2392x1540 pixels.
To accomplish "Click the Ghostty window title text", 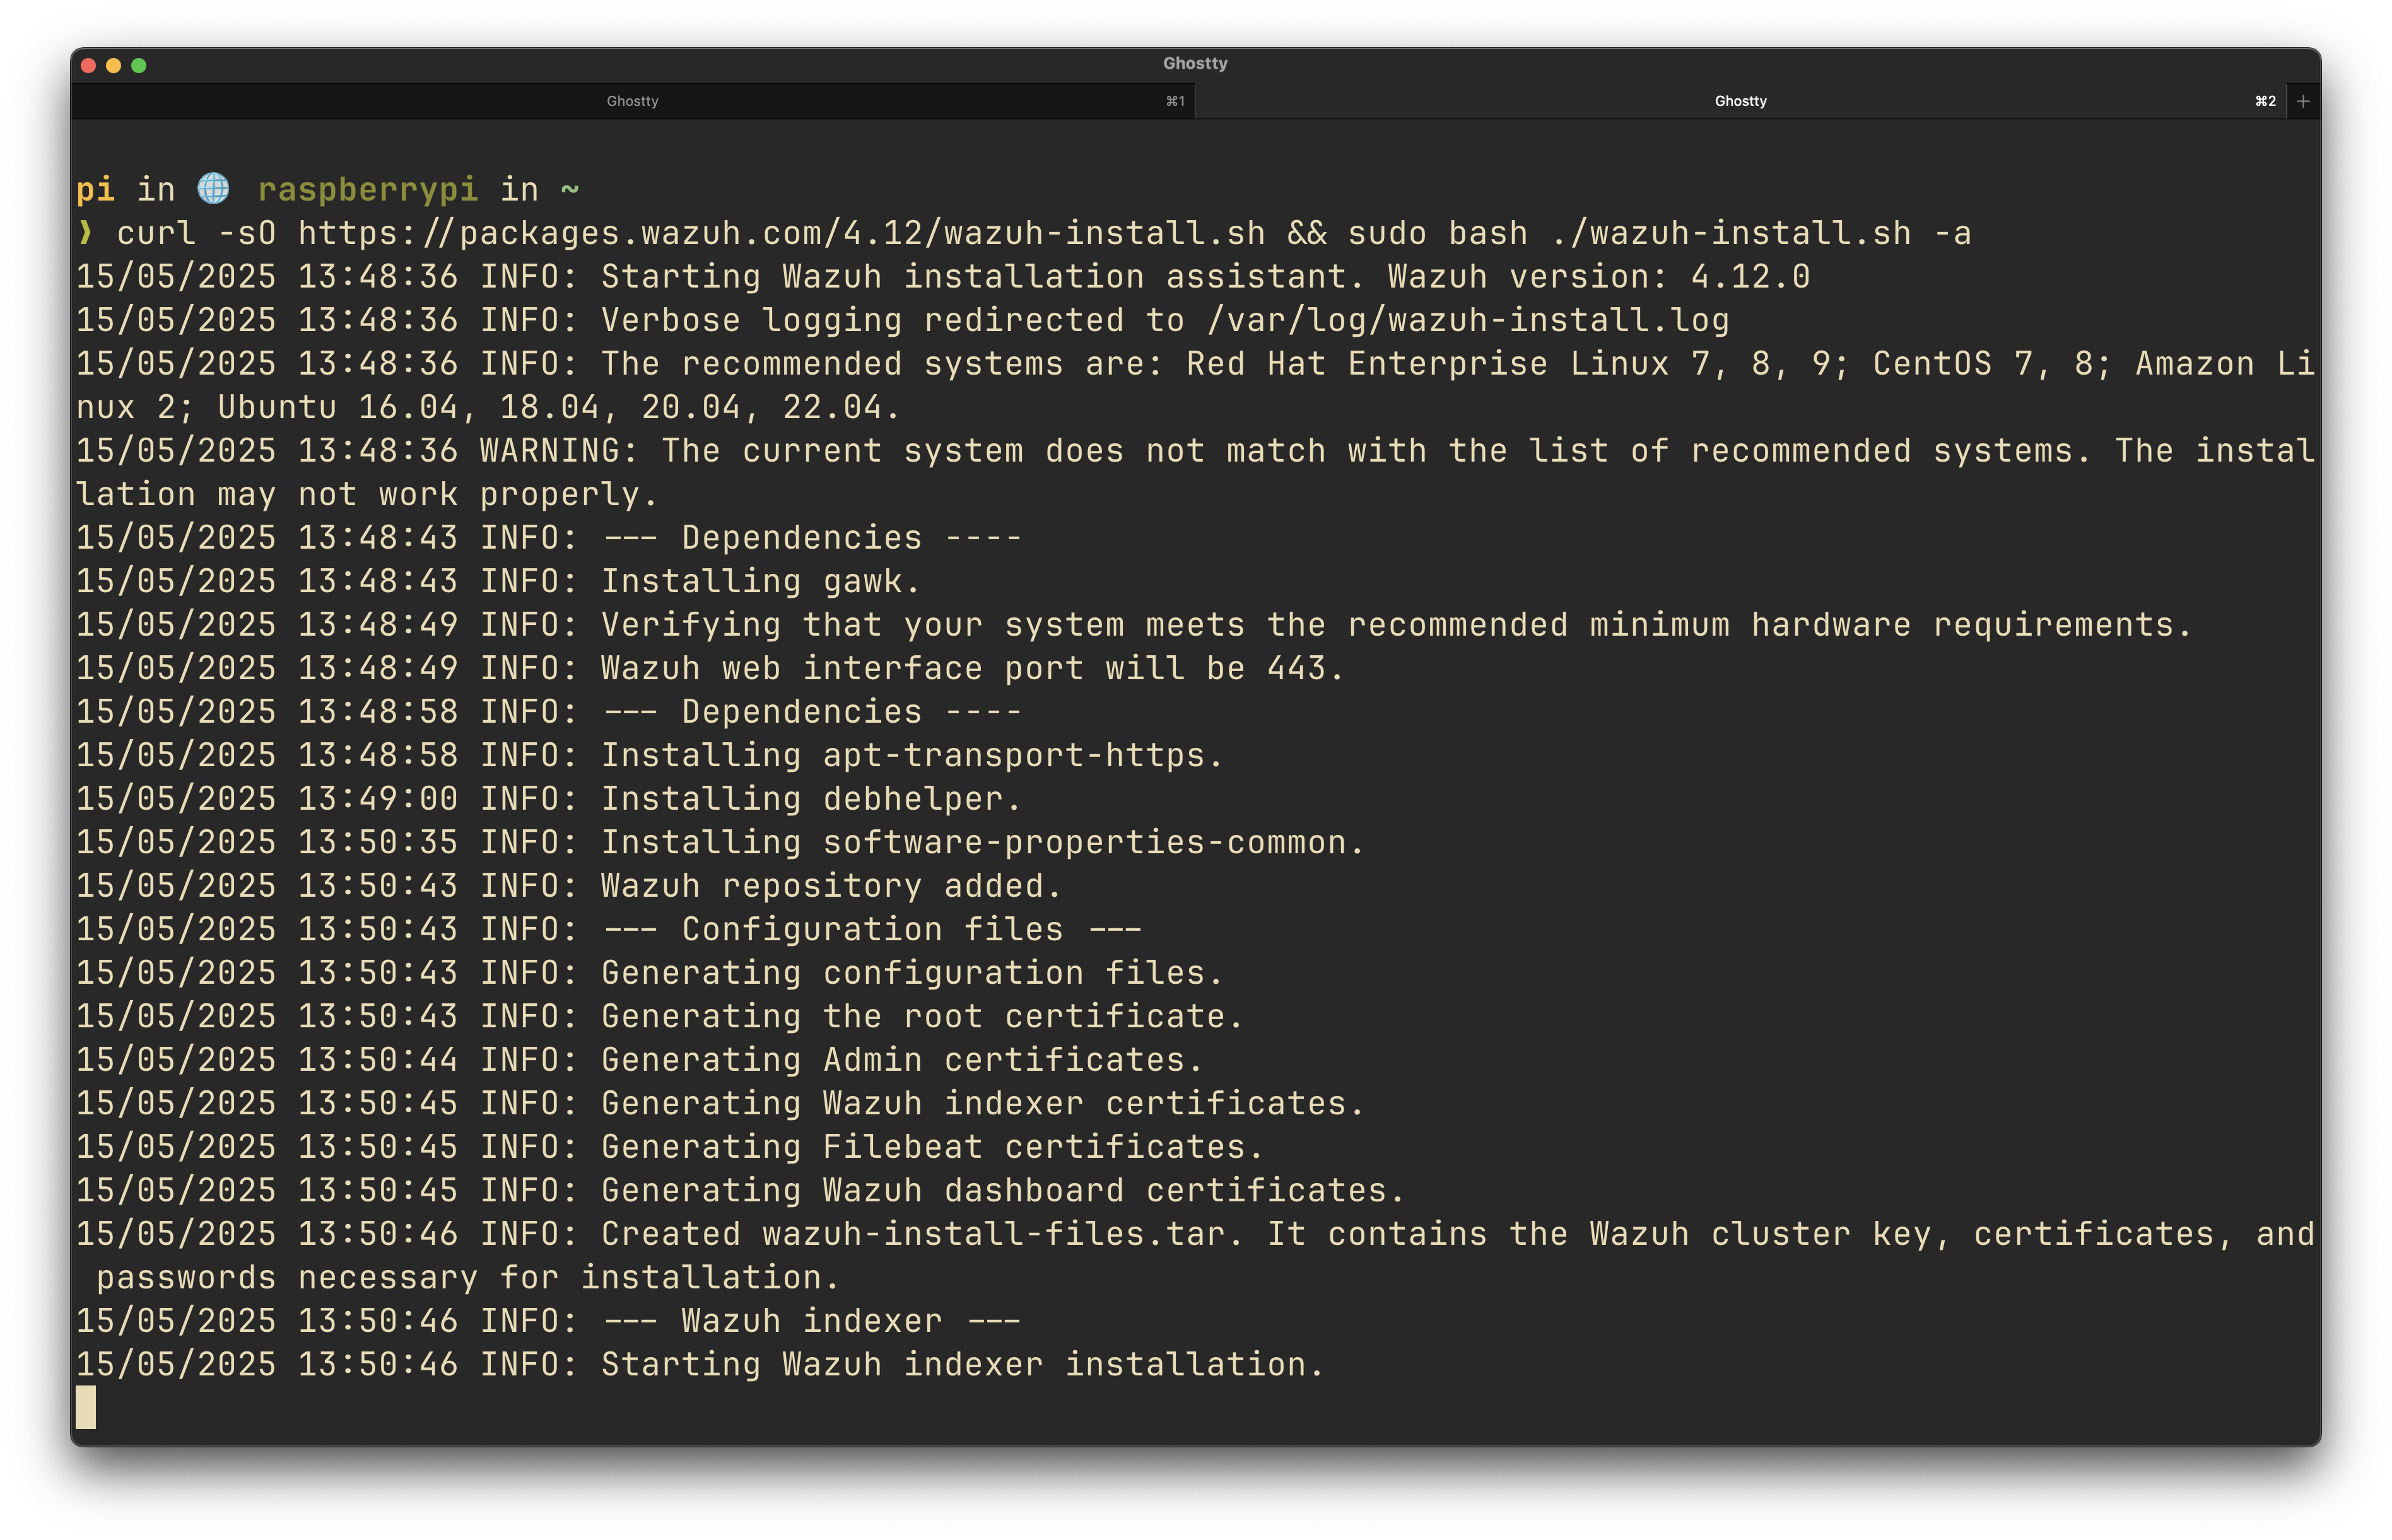I will click(x=1194, y=63).
